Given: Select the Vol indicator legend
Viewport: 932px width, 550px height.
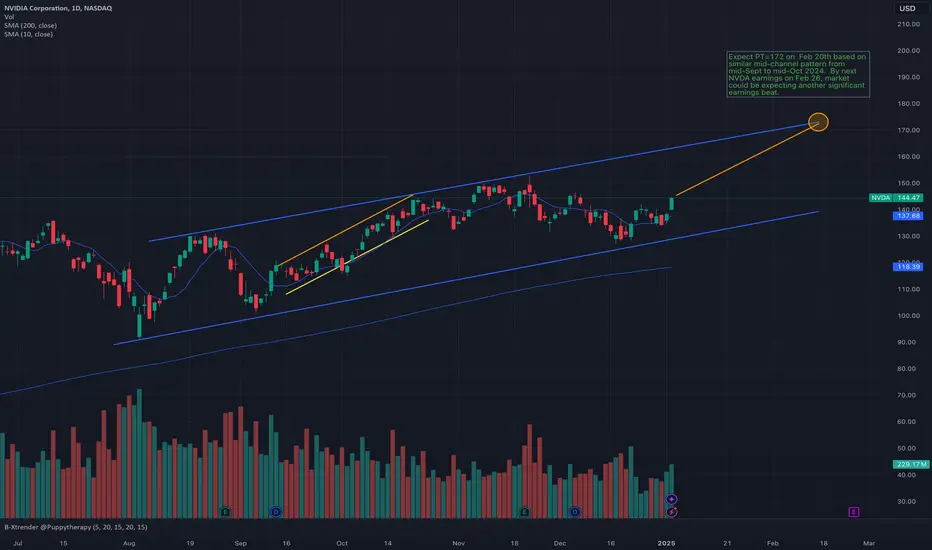Looking at the screenshot, I should point(9,17).
